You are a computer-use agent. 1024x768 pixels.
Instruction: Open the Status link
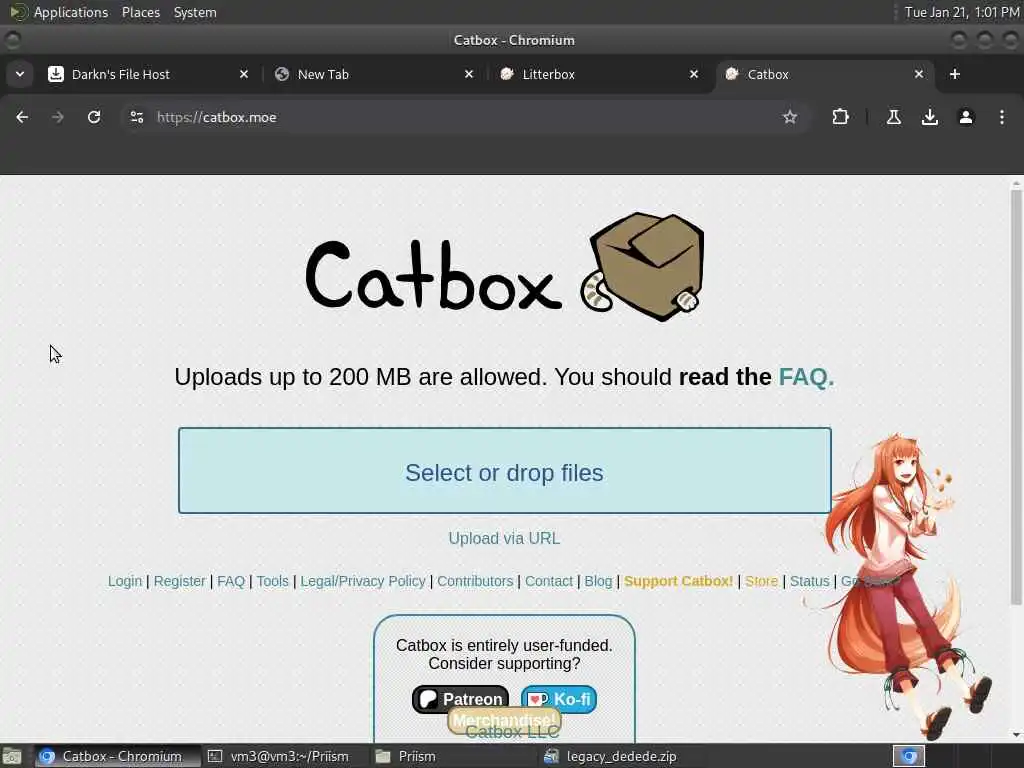click(809, 581)
